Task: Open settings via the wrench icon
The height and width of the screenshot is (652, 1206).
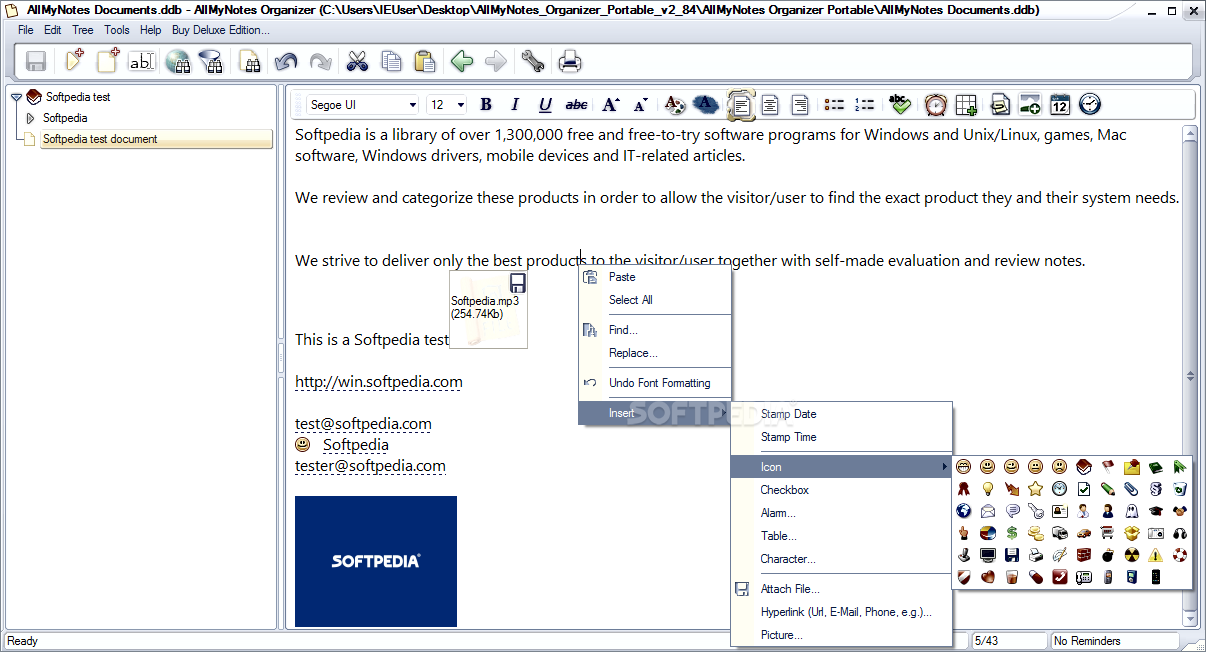Action: tap(532, 62)
